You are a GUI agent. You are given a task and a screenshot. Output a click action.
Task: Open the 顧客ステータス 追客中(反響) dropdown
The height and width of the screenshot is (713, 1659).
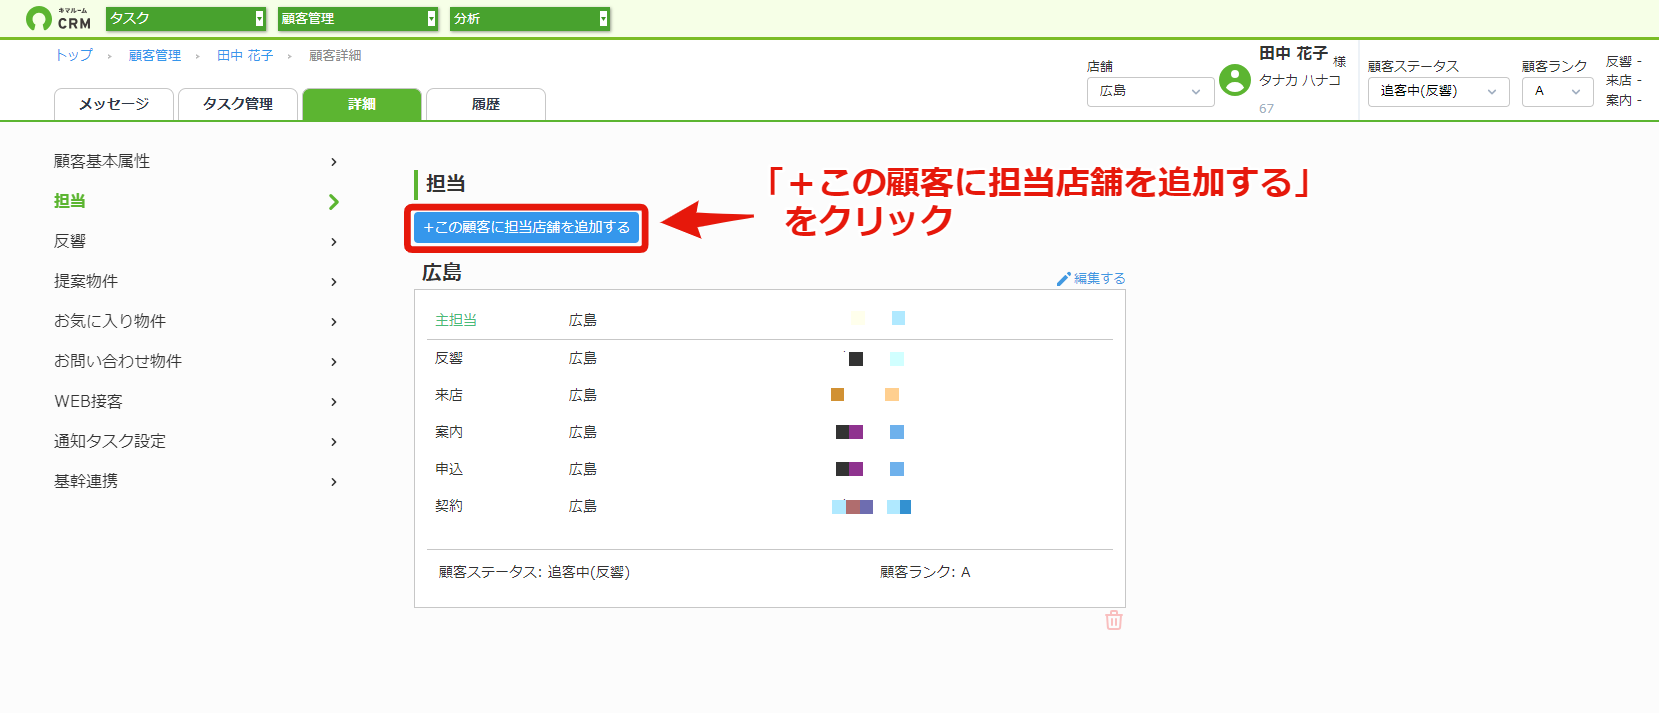coord(1438,91)
